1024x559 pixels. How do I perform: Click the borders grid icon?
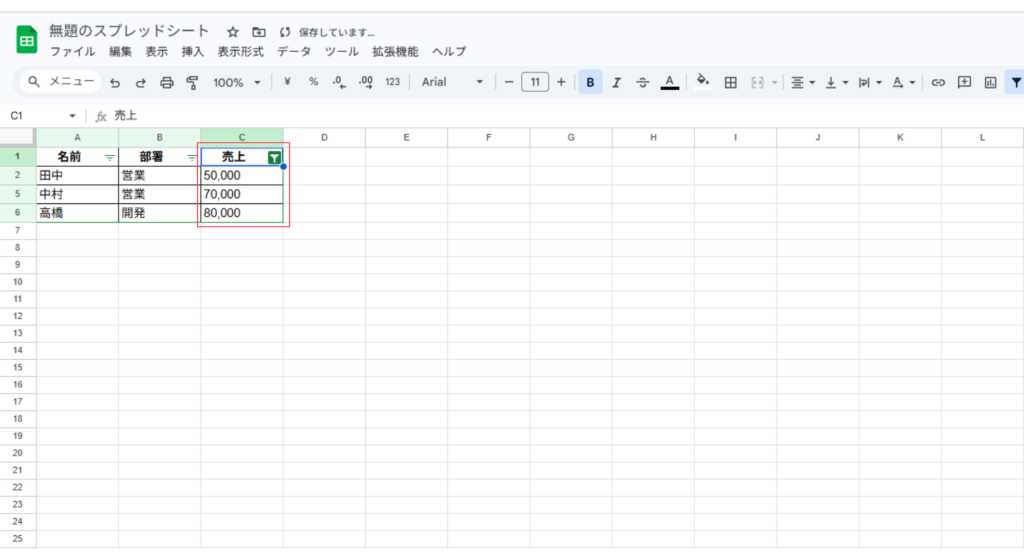[731, 83]
